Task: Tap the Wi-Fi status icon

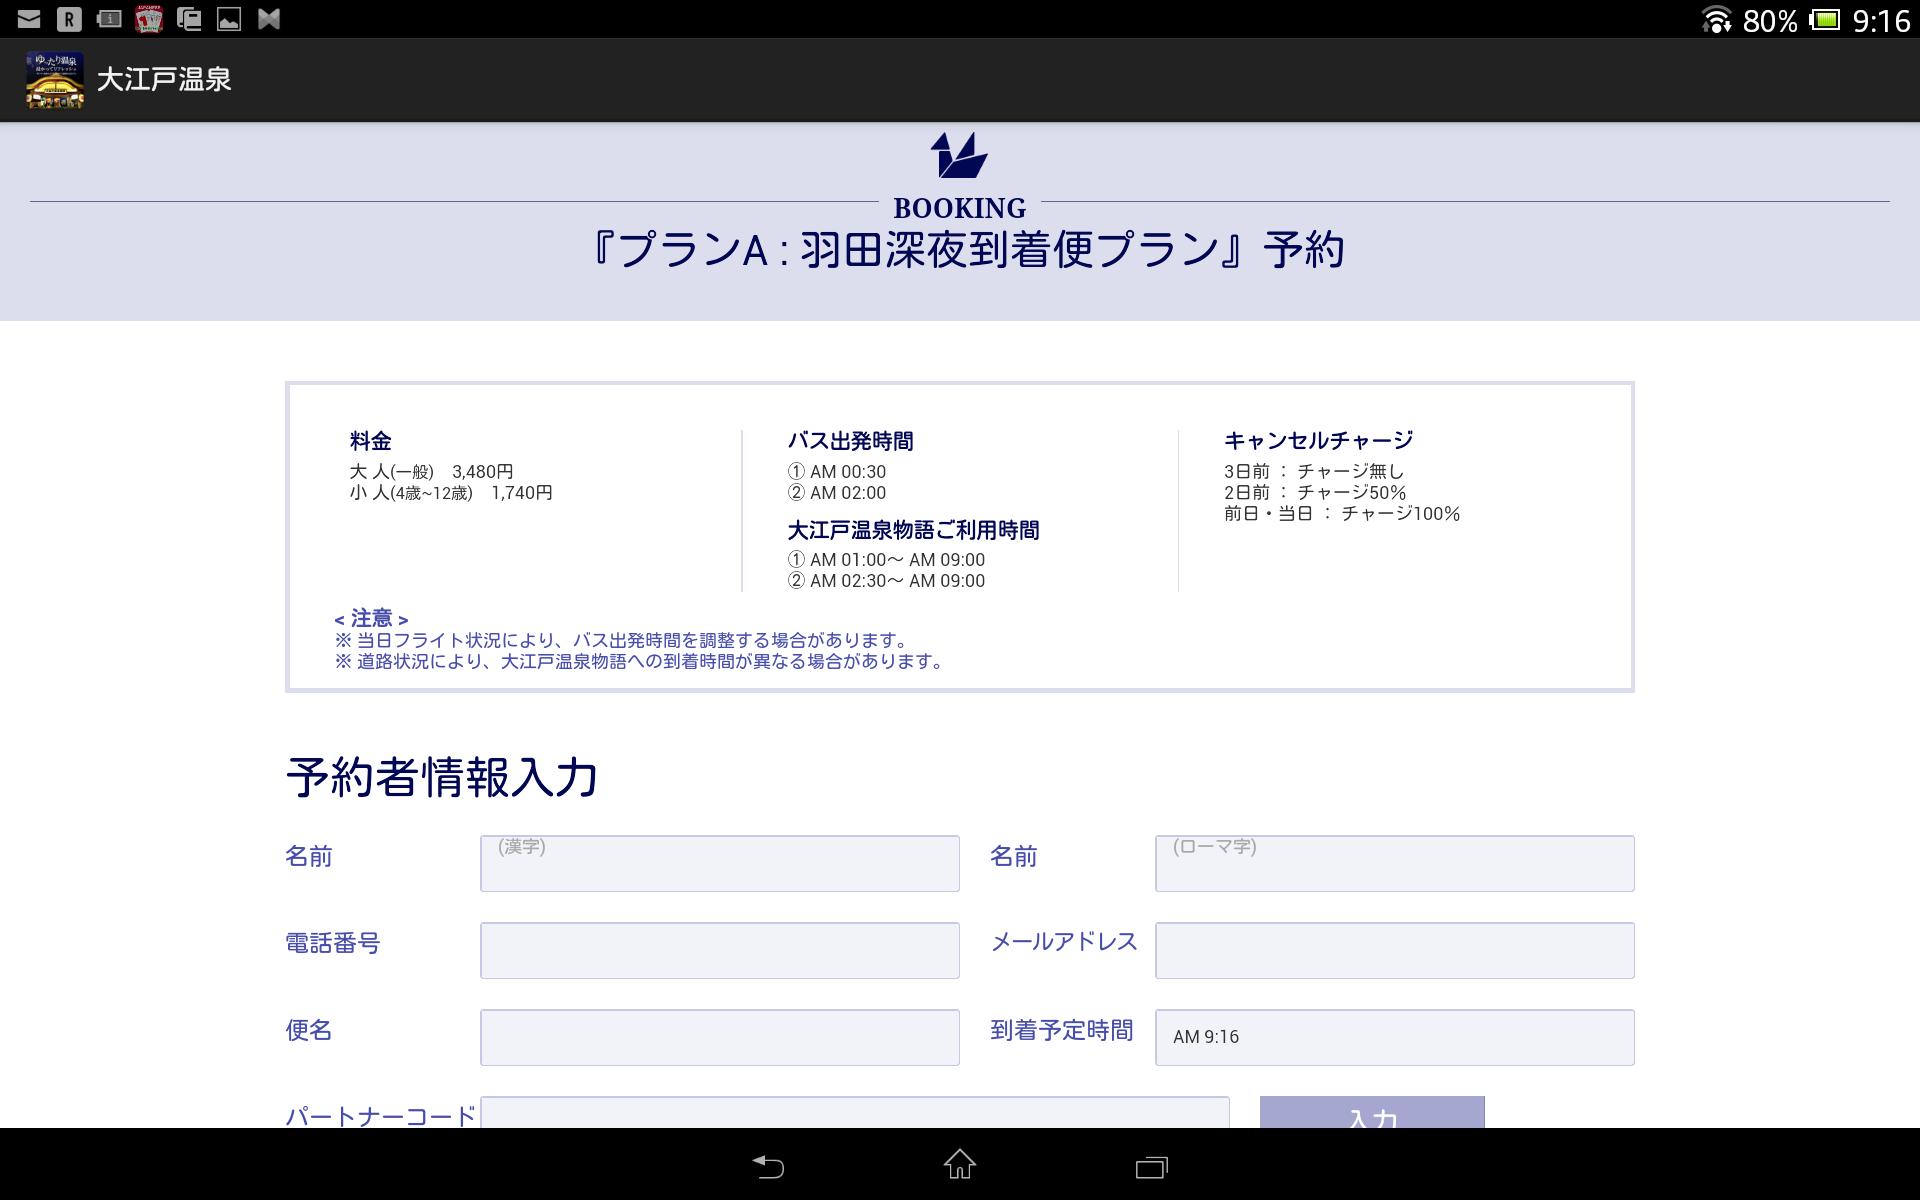Action: pyautogui.click(x=1716, y=20)
